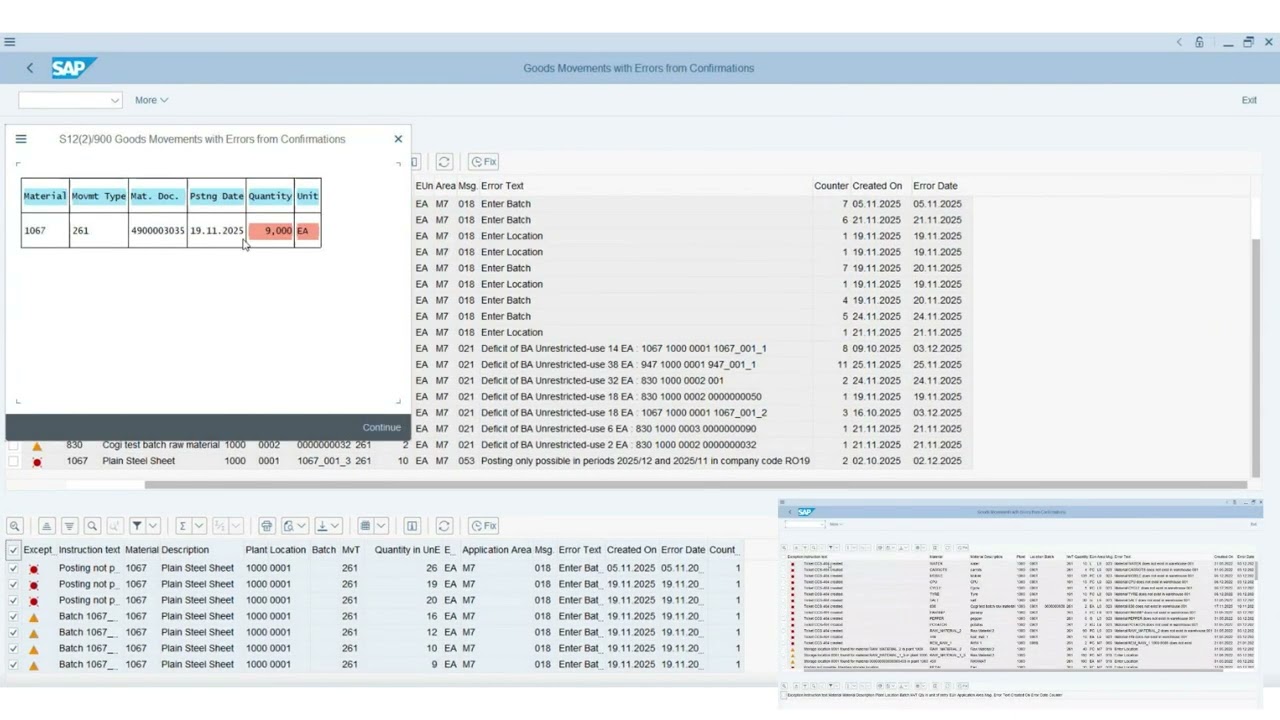Refresh the upper table
Viewport: 1280px width, 720px height.
(444, 162)
